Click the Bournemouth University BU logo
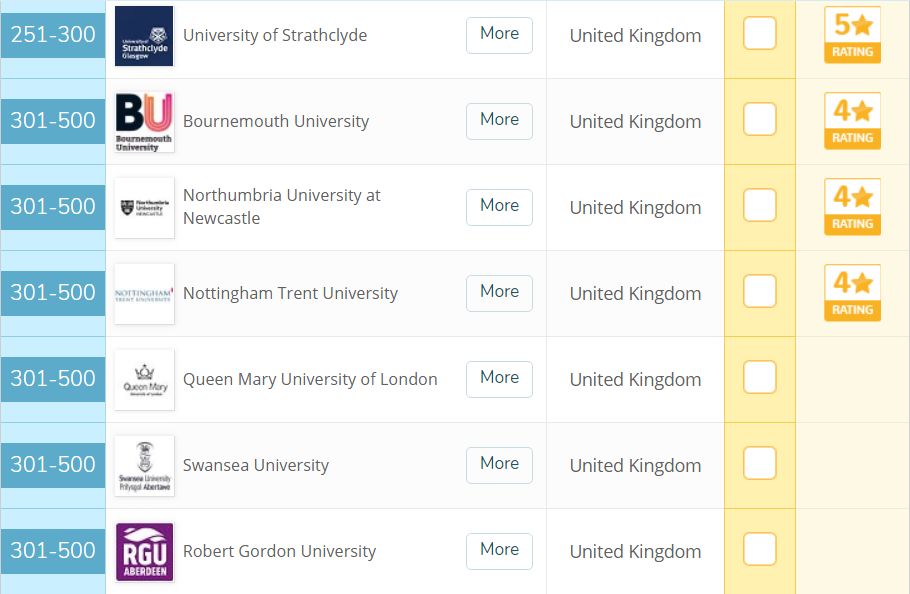This screenshot has width=910, height=594. 144,122
